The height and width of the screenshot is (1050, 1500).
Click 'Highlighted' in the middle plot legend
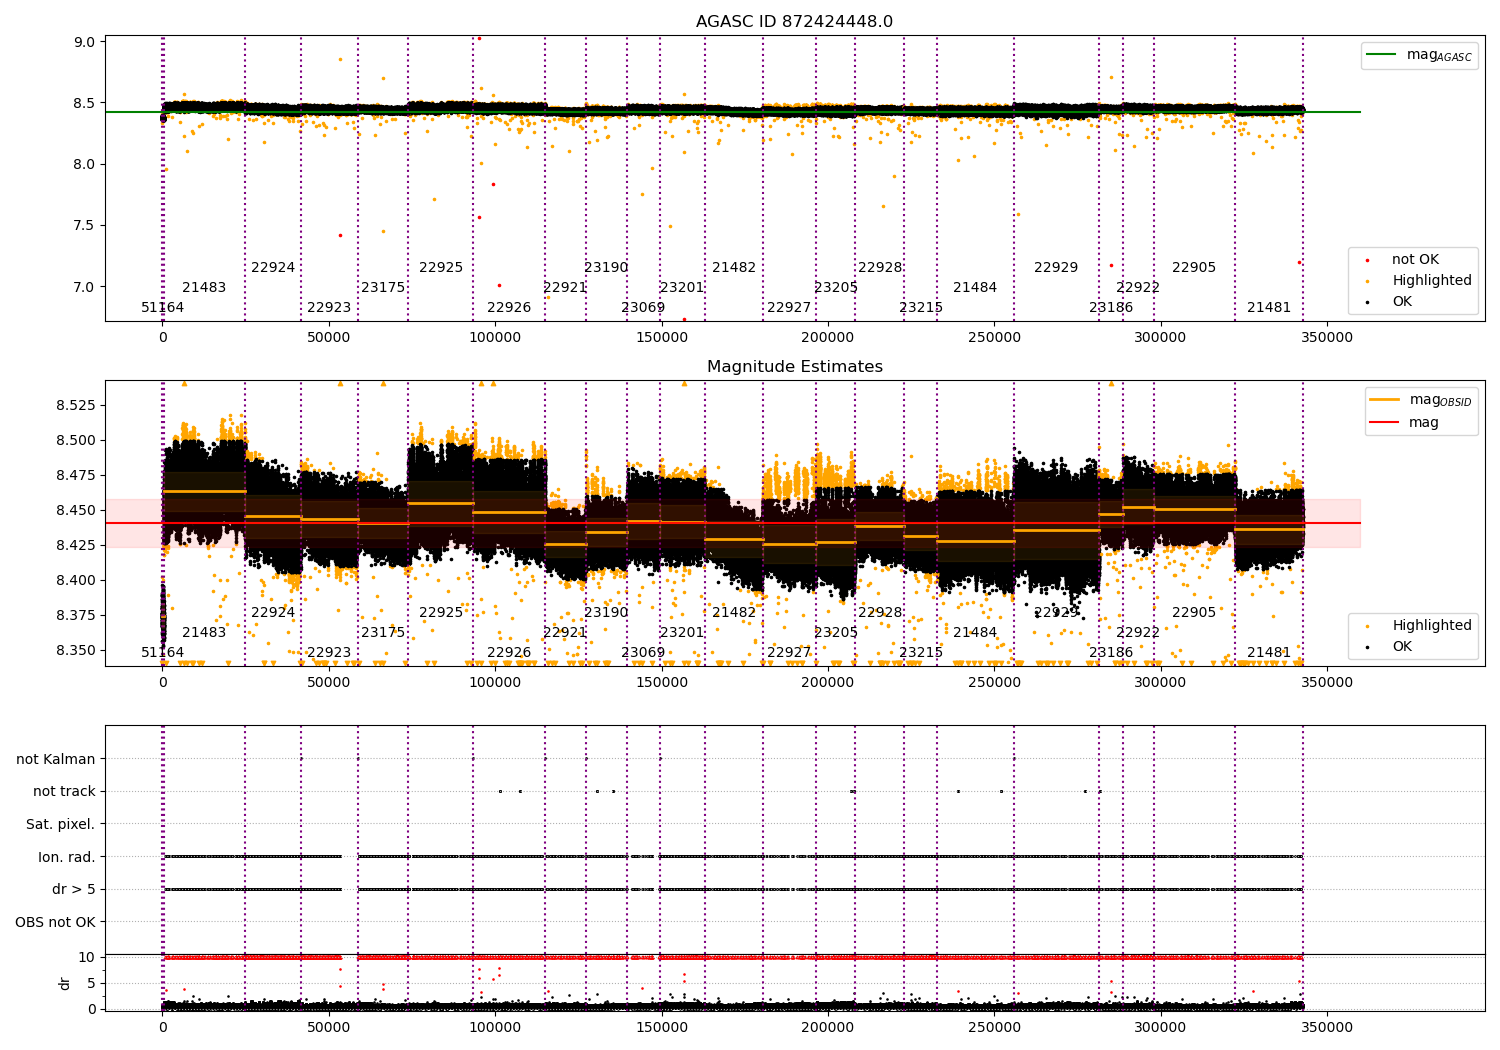tap(1431, 626)
